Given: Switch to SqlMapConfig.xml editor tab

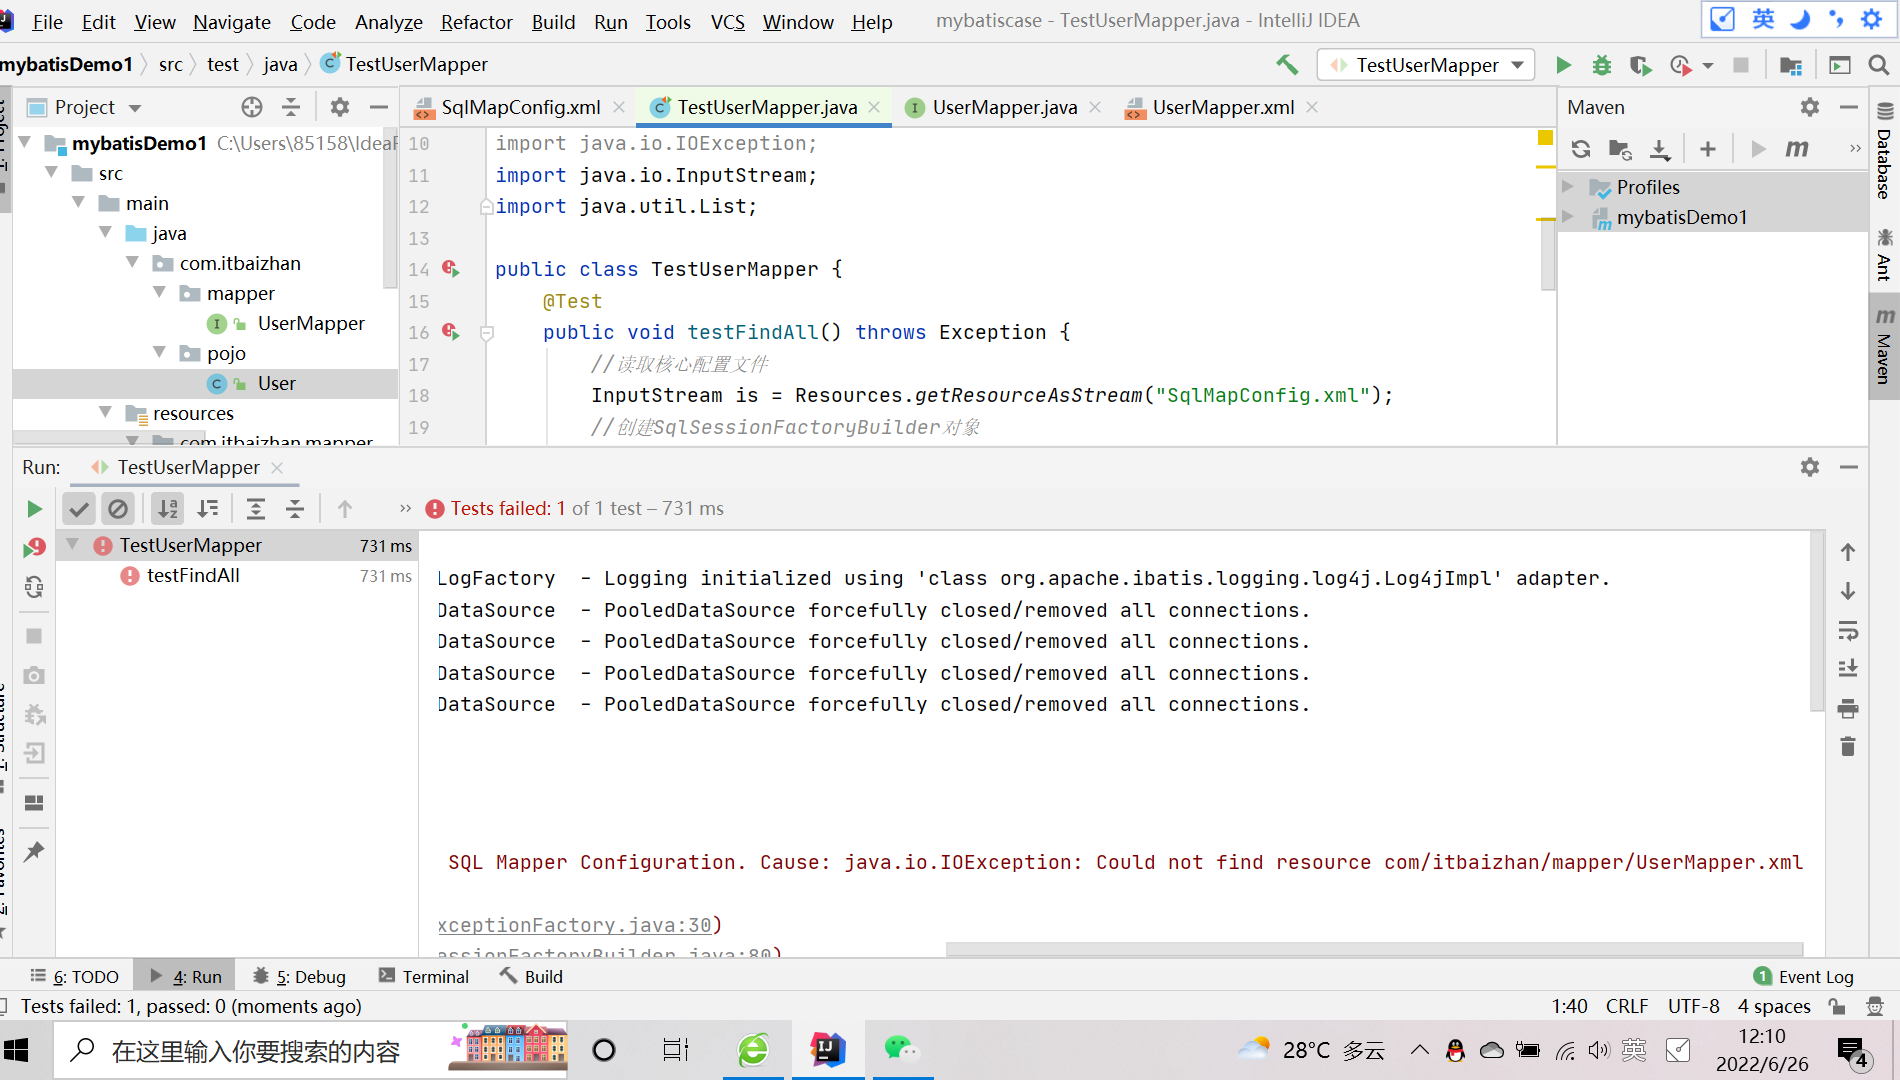Looking at the screenshot, I should point(520,107).
